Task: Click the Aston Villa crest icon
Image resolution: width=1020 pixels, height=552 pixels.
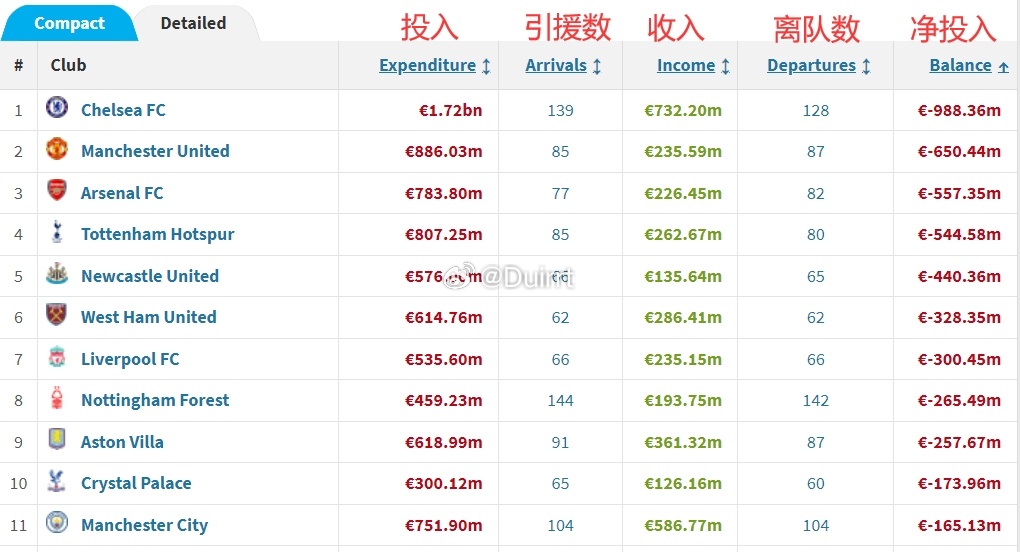Action: 57,440
